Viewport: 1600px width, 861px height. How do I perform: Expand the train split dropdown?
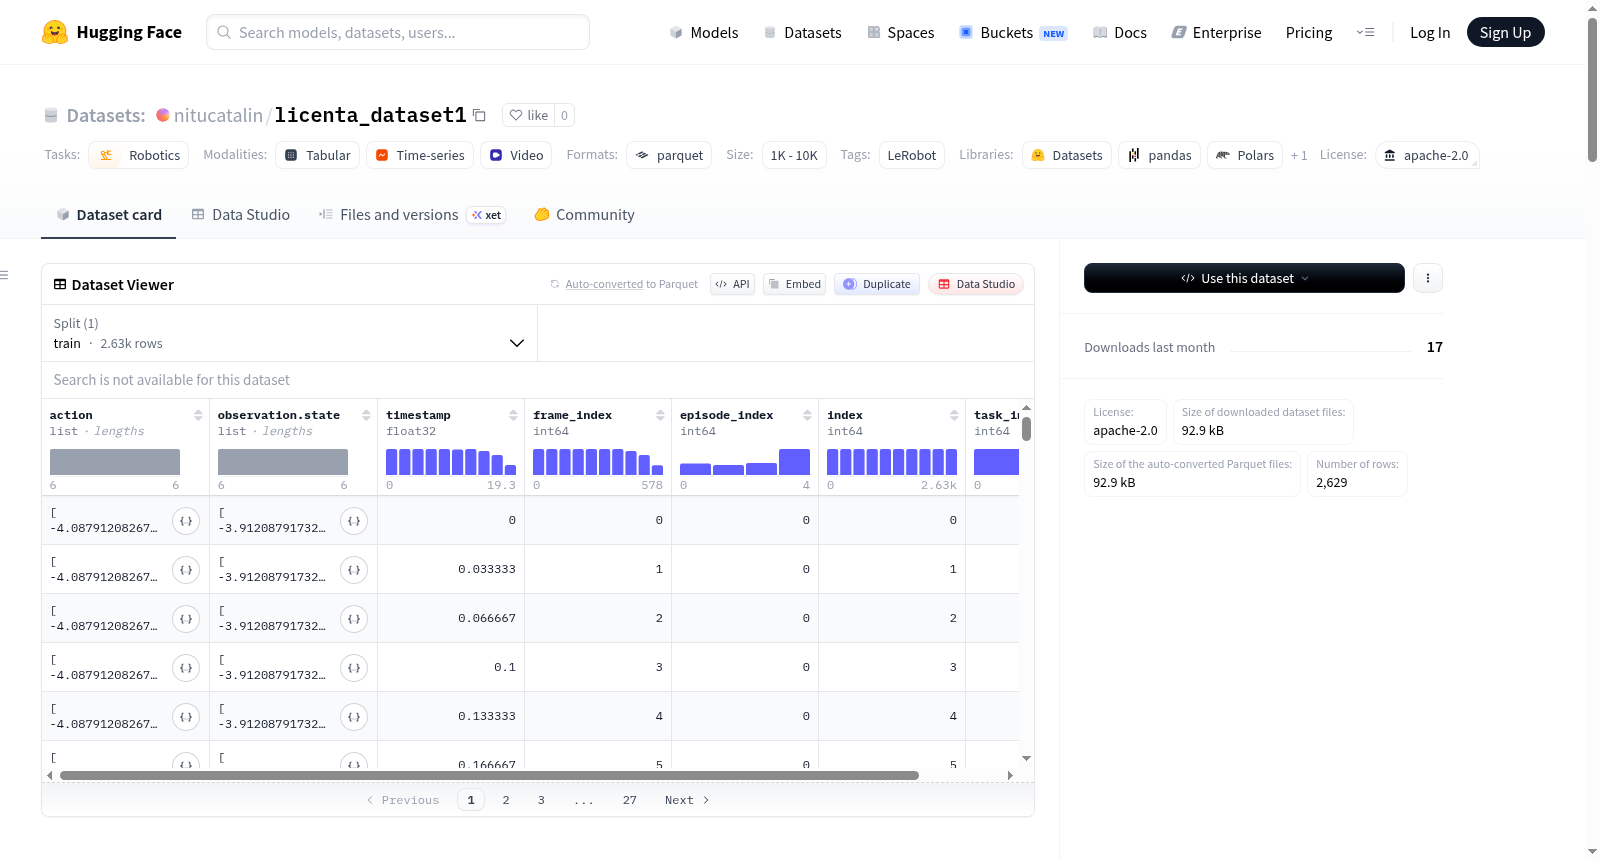pyautogui.click(x=289, y=333)
